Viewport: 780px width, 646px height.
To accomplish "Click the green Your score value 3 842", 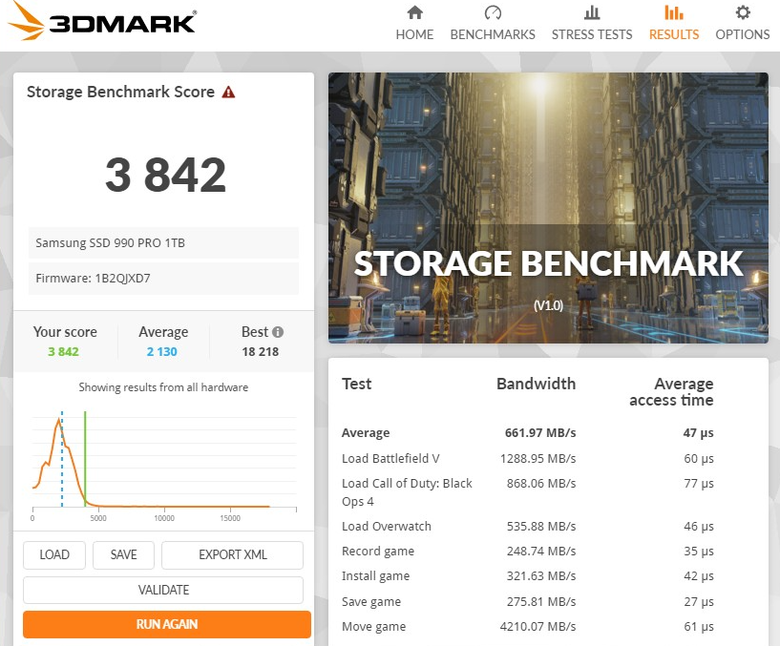I will [63, 352].
